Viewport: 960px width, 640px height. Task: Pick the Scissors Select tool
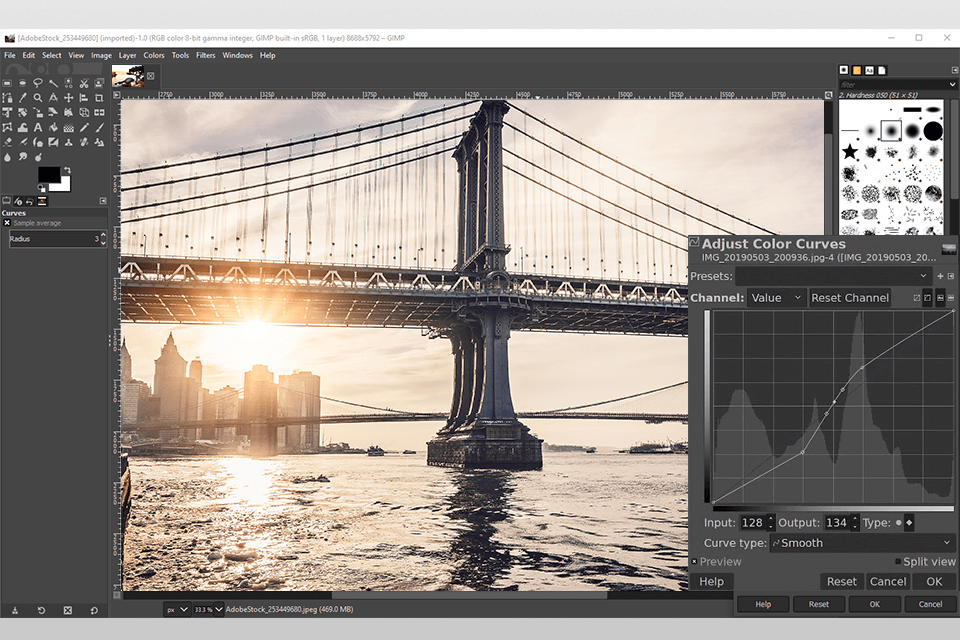click(x=84, y=83)
